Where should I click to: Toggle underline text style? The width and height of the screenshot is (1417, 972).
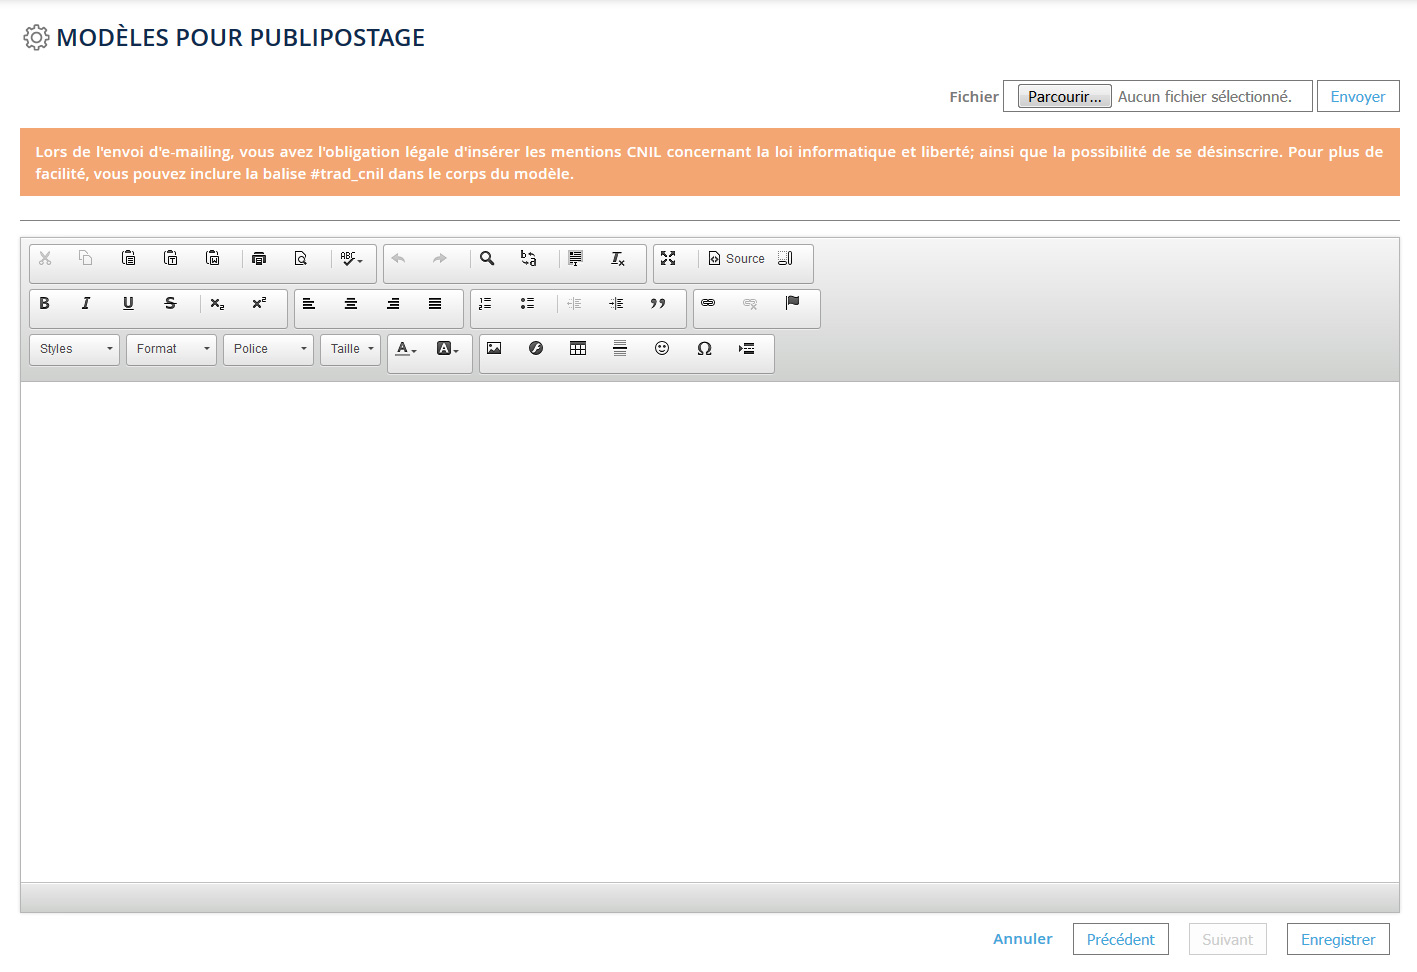(x=128, y=304)
